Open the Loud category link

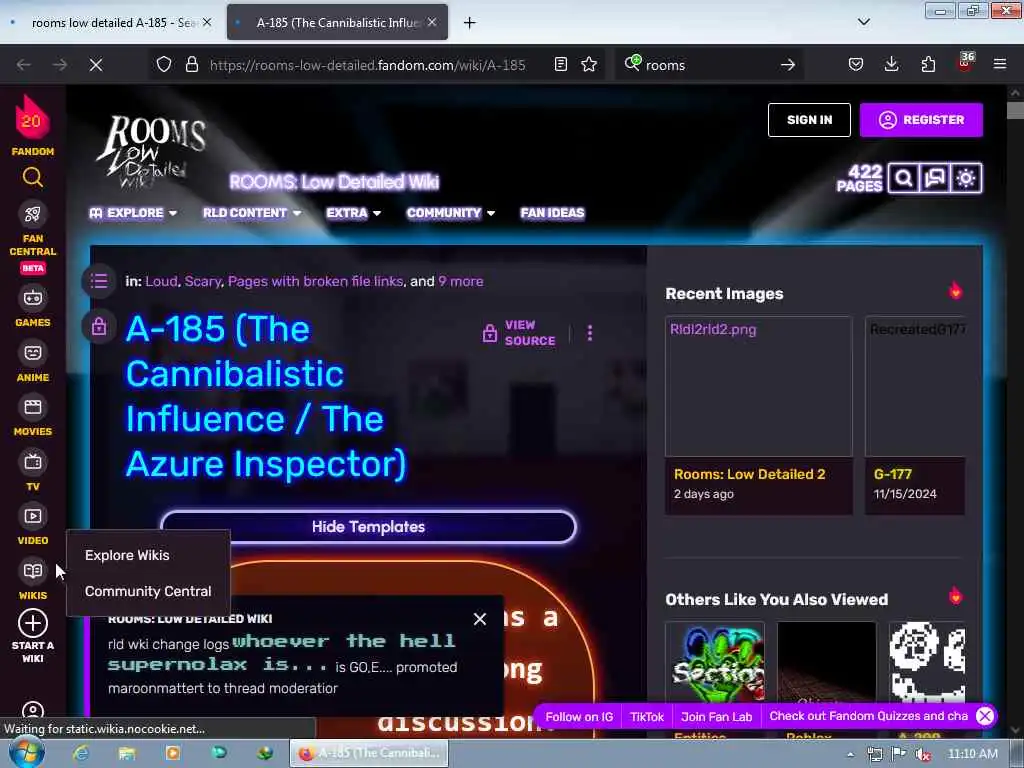coord(161,281)
